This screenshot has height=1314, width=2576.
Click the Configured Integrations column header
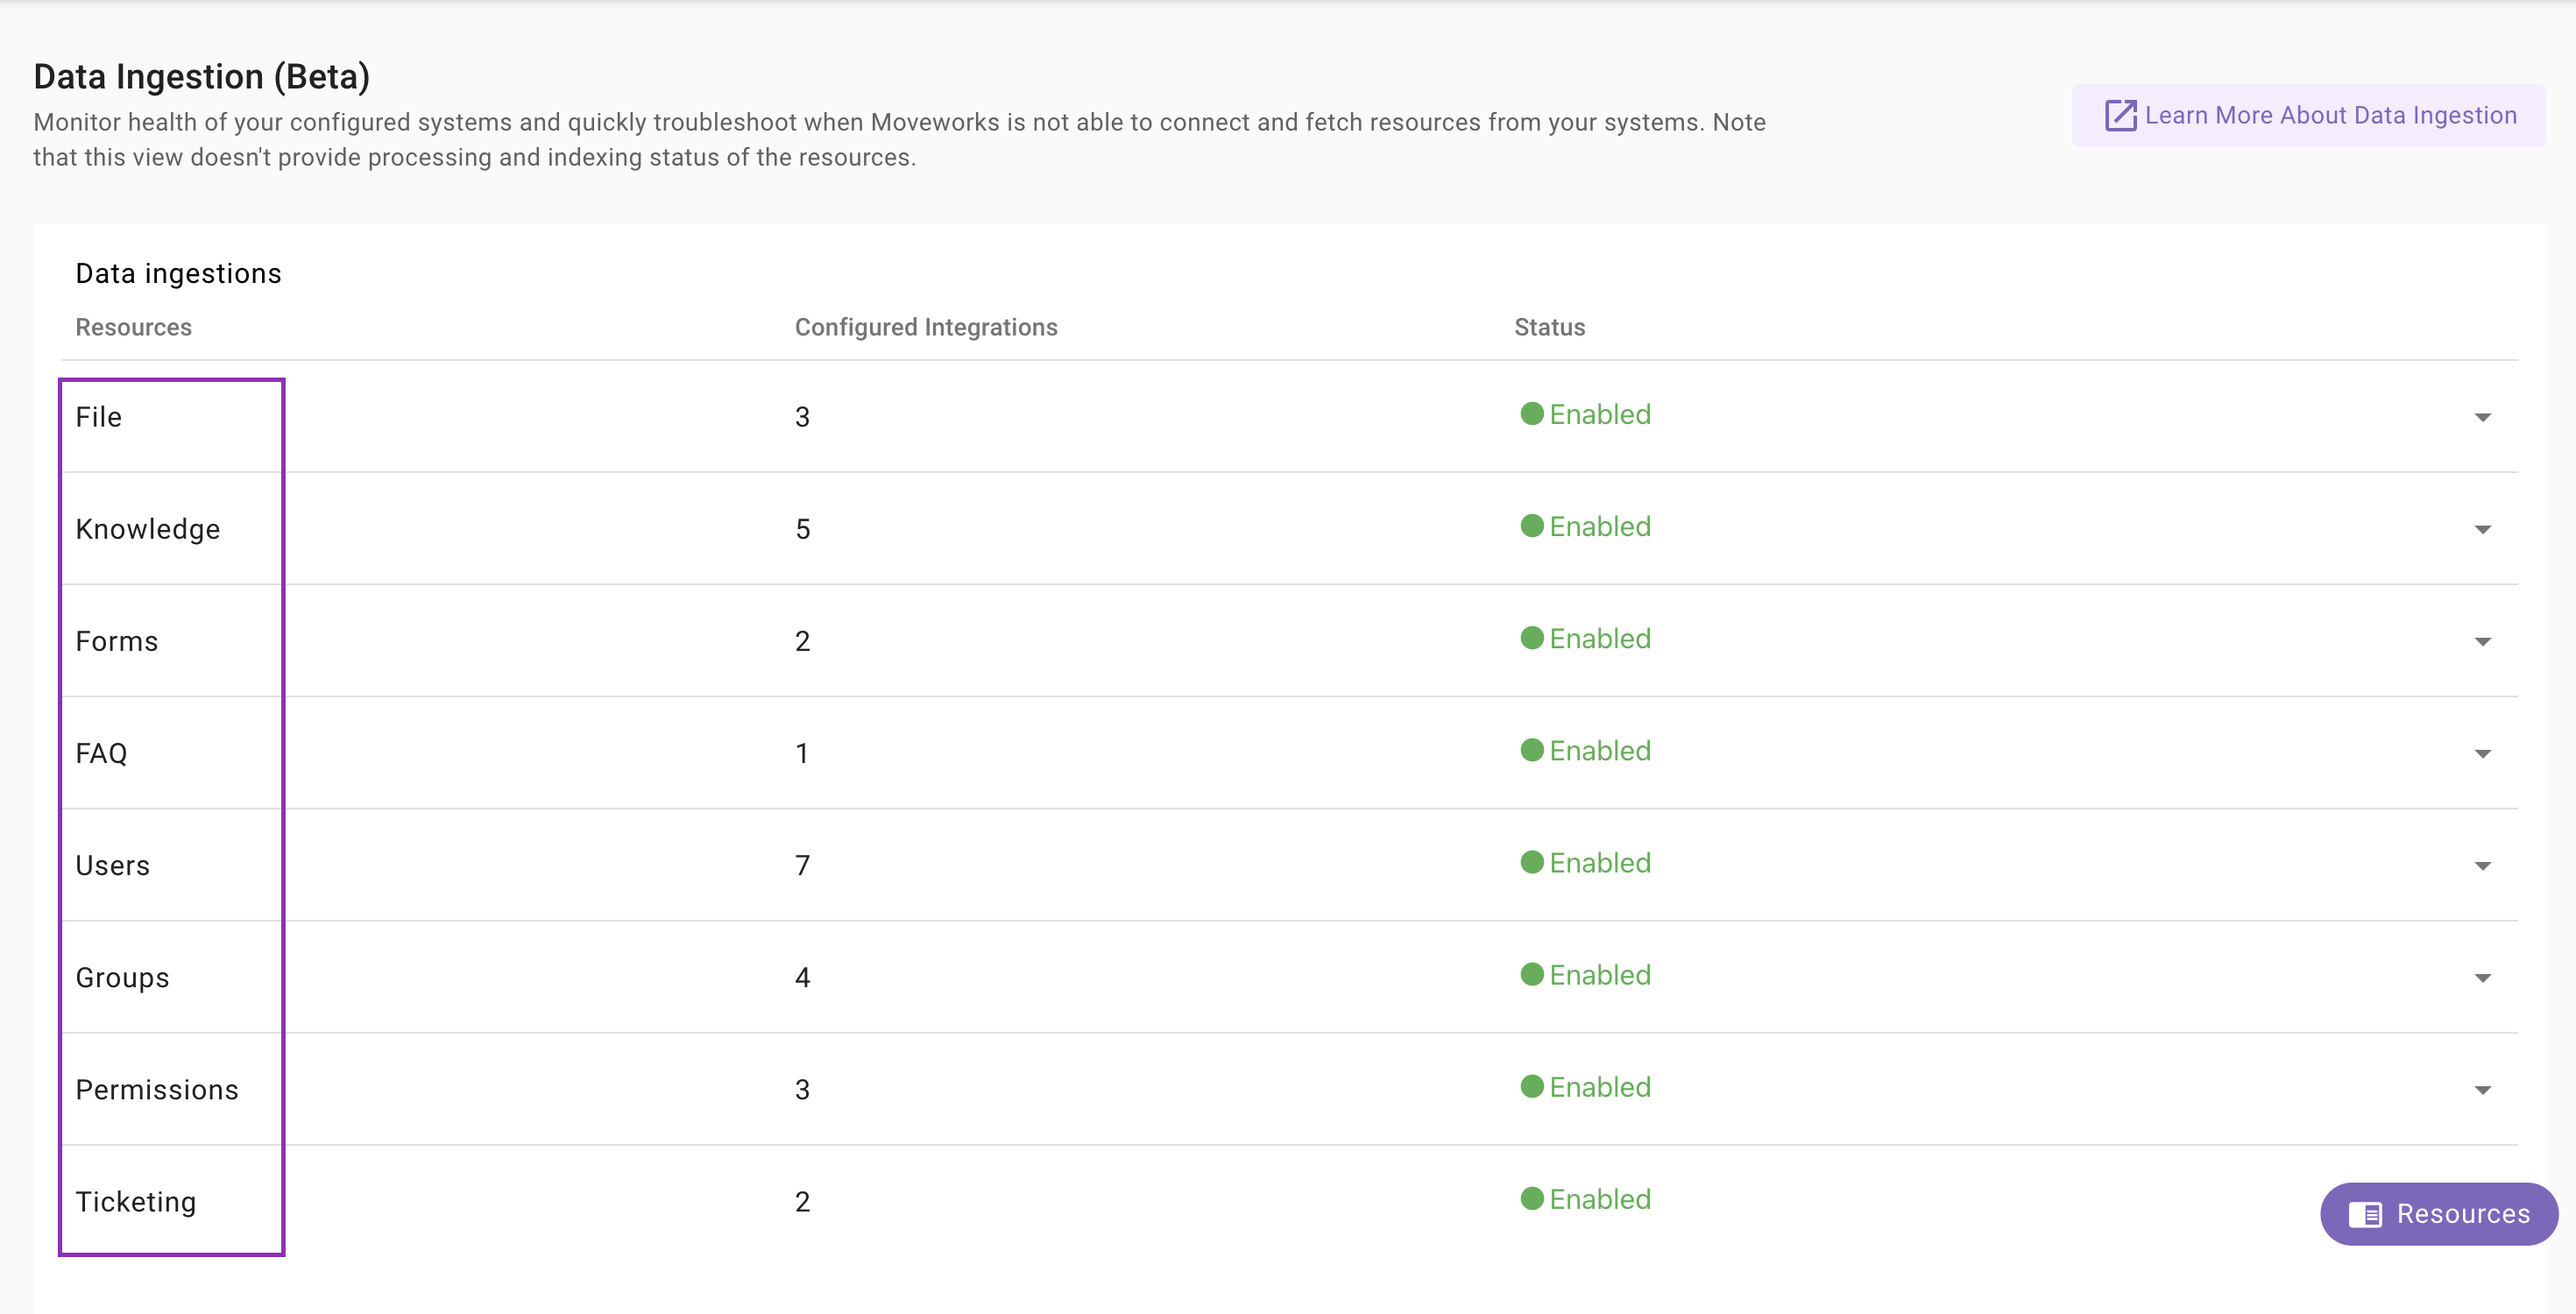[x=926, y=327]
